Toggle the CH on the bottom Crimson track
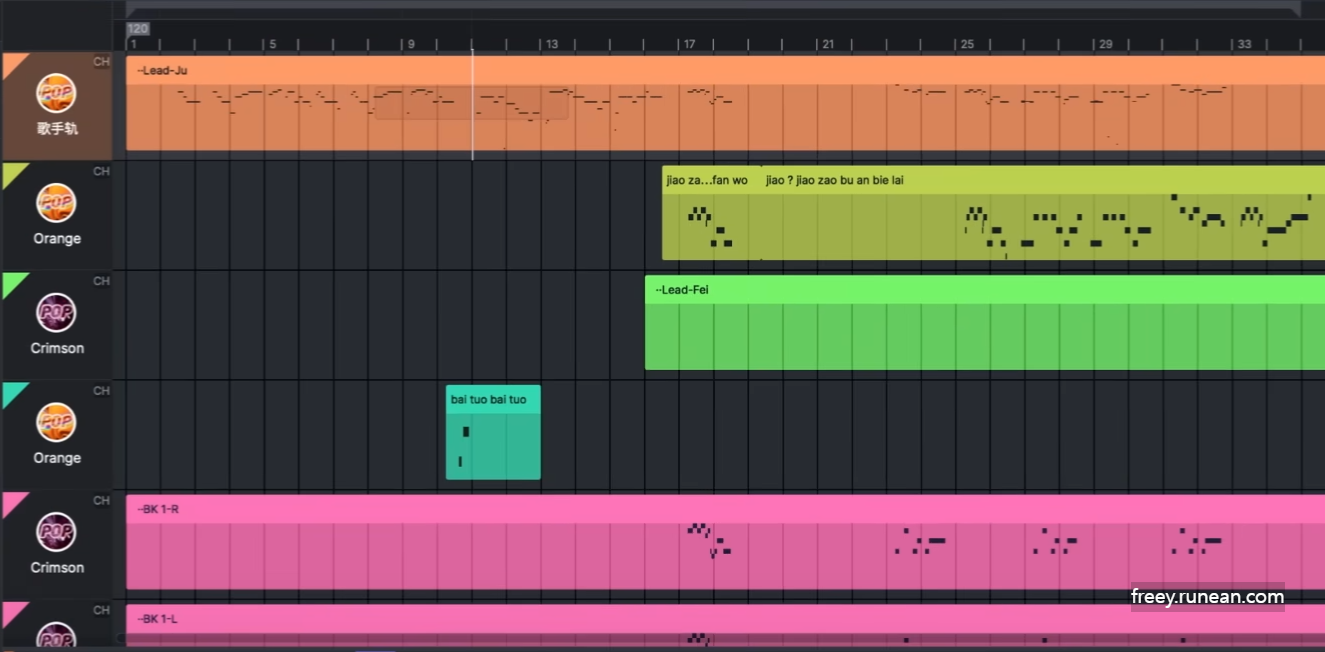Viewport: 1325px width, 652px height. (100, 501)
